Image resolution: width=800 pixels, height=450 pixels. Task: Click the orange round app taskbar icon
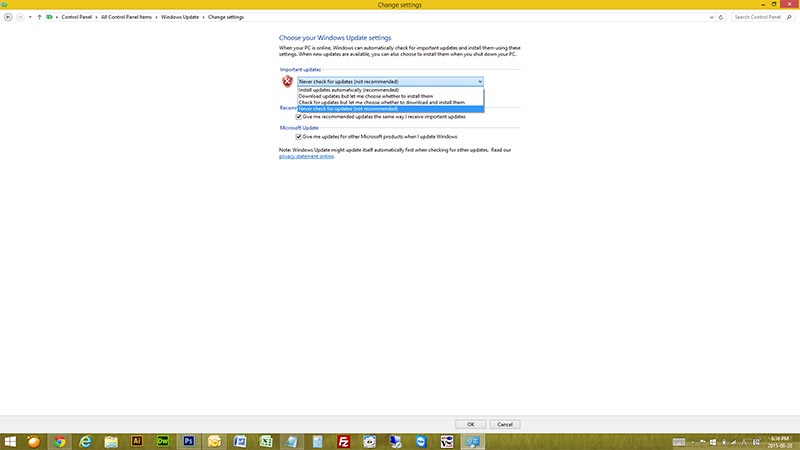click(34, 442)
